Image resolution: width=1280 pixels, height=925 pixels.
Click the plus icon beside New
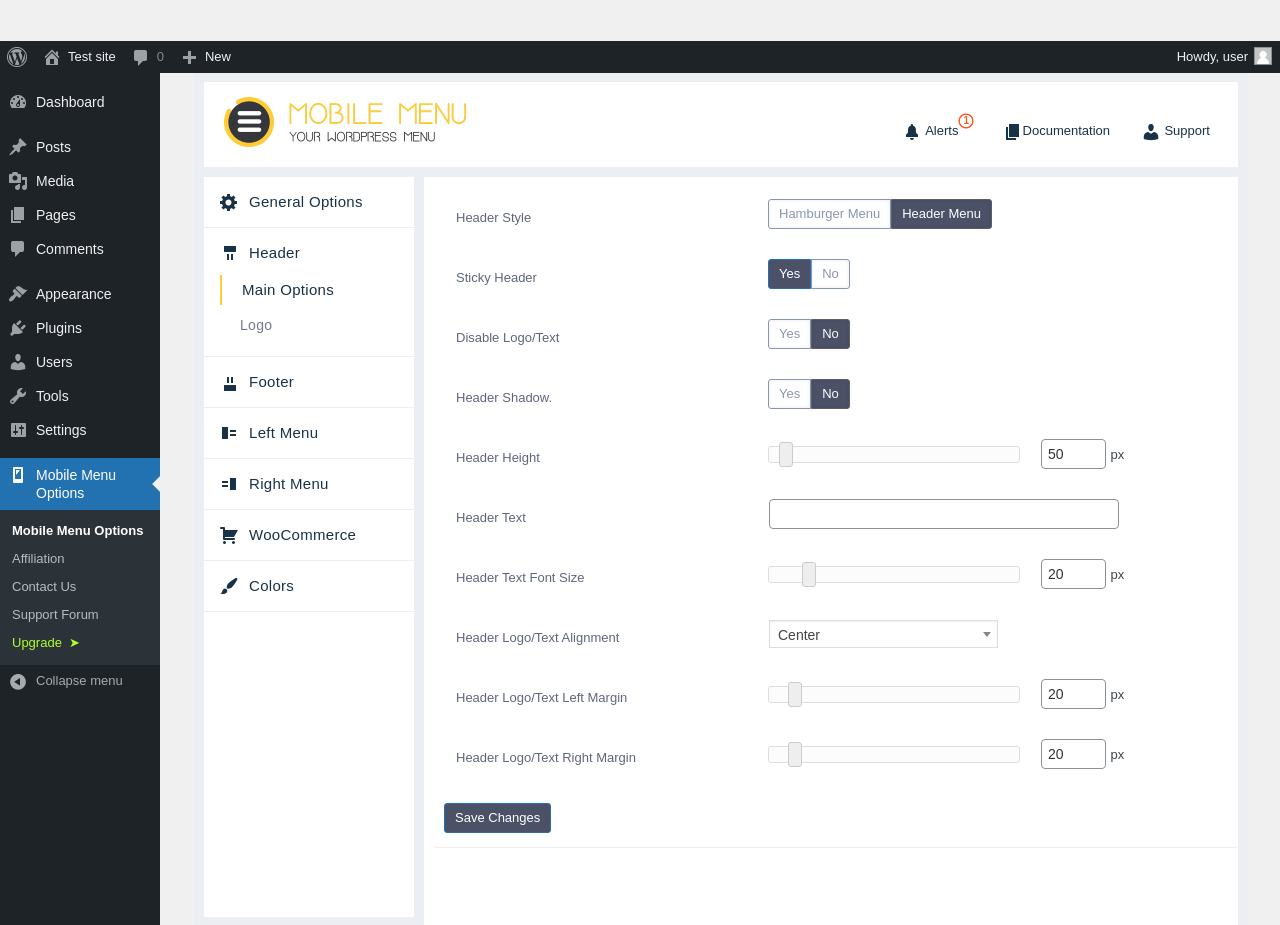pyautogui.click(x=189, y=57)
